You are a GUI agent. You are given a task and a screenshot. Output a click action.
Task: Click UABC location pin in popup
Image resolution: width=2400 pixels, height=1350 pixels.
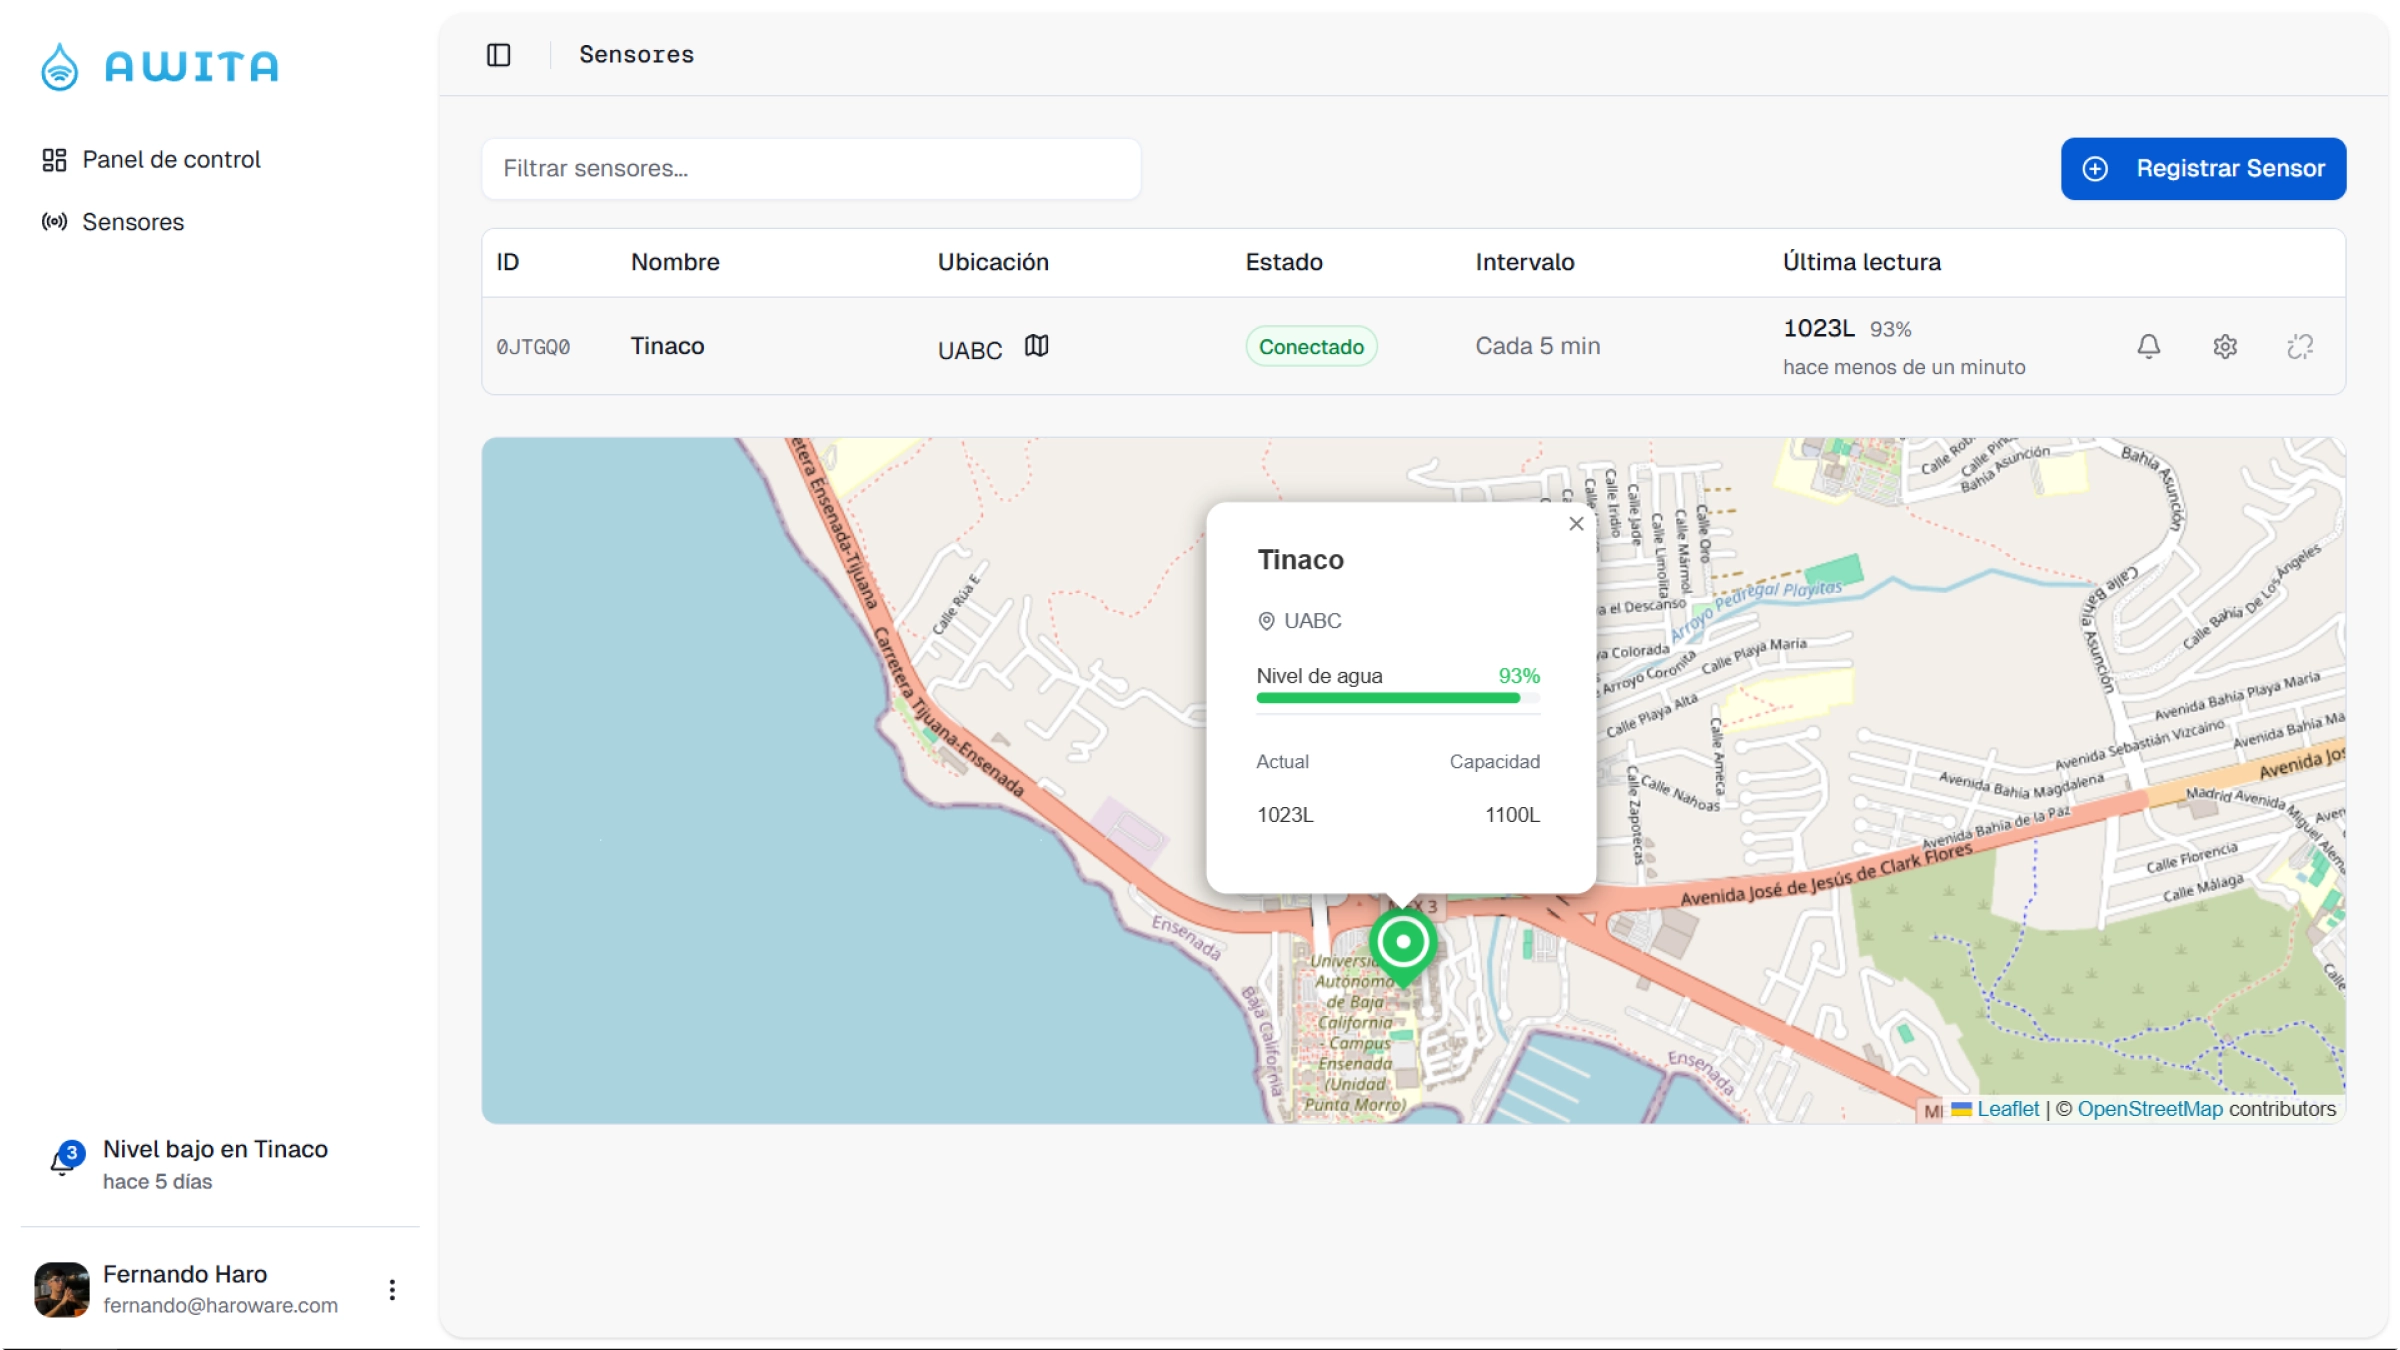click(x=1265, y=621)
